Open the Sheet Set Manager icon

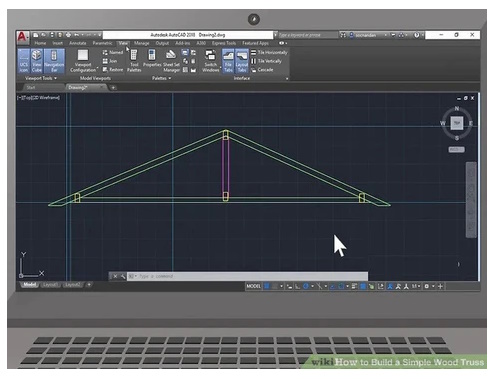coord(171,61)
